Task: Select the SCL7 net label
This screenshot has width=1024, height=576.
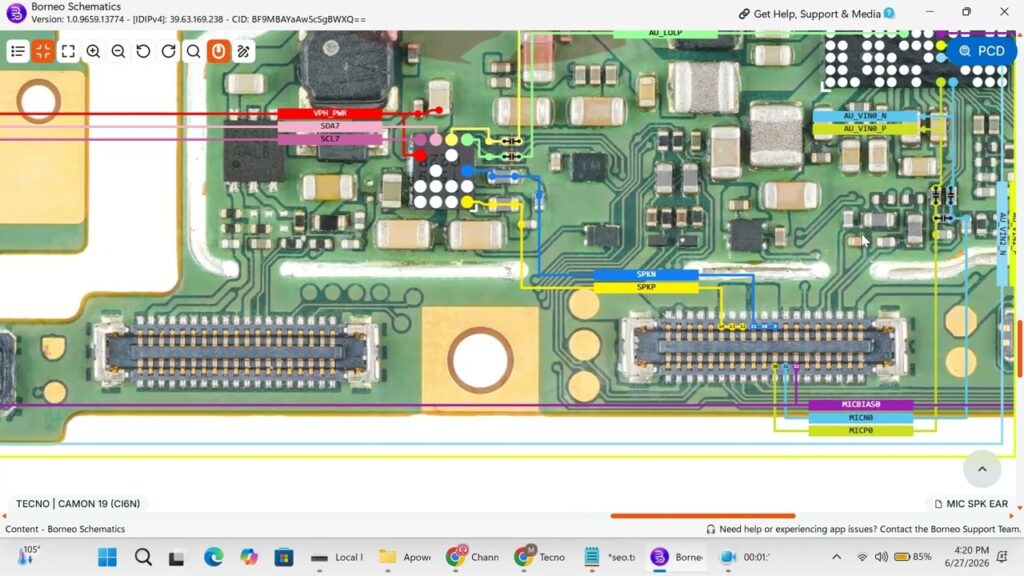Action: [x=330, y=139]
